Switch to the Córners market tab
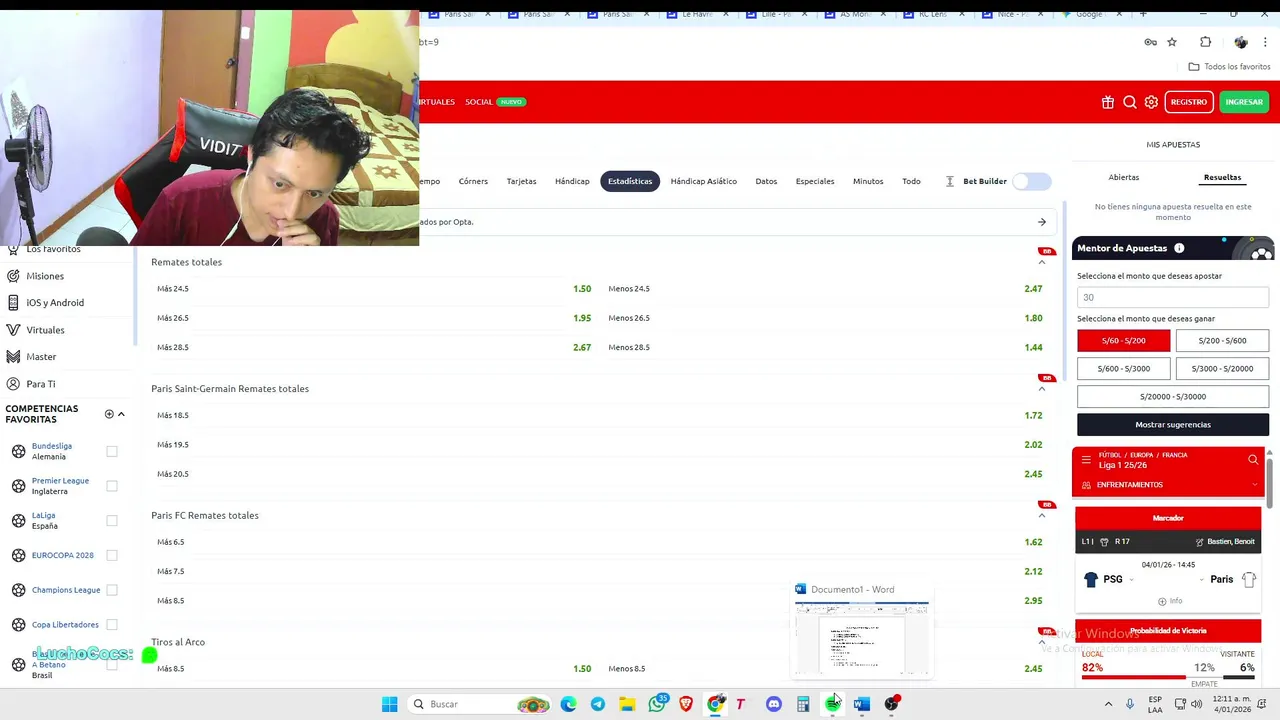 tap(473, 181)
